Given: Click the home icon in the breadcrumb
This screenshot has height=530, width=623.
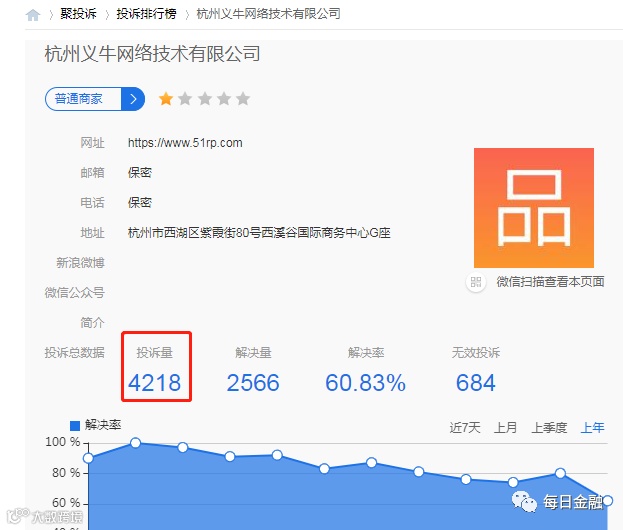Looking at the screenshot, I should click(33, 15).
